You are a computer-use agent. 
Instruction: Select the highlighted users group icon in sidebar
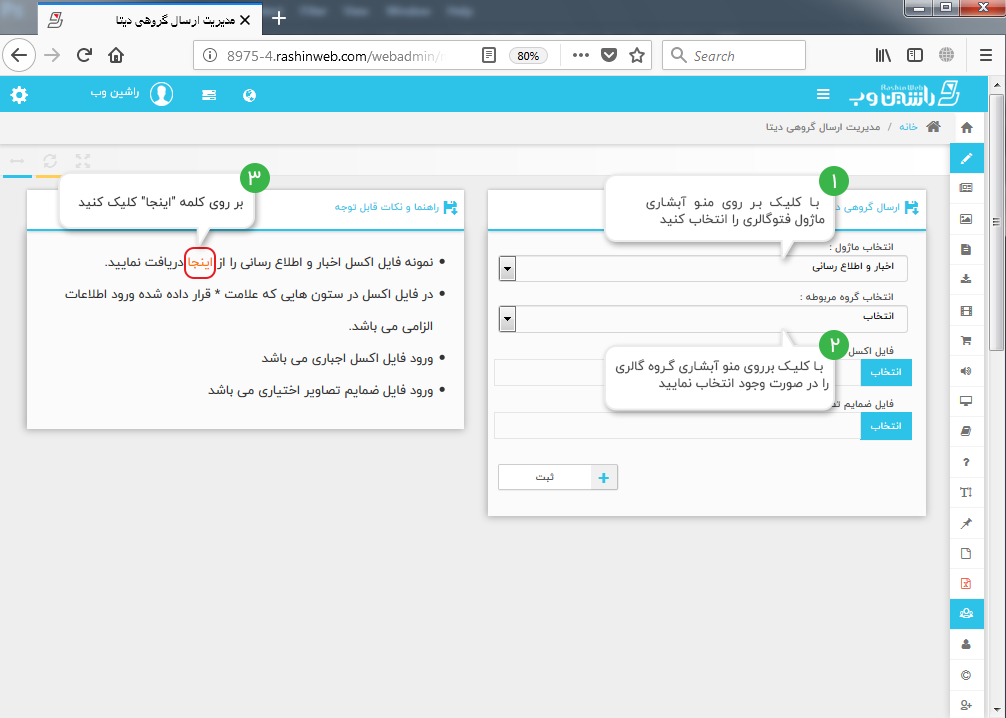967,613
